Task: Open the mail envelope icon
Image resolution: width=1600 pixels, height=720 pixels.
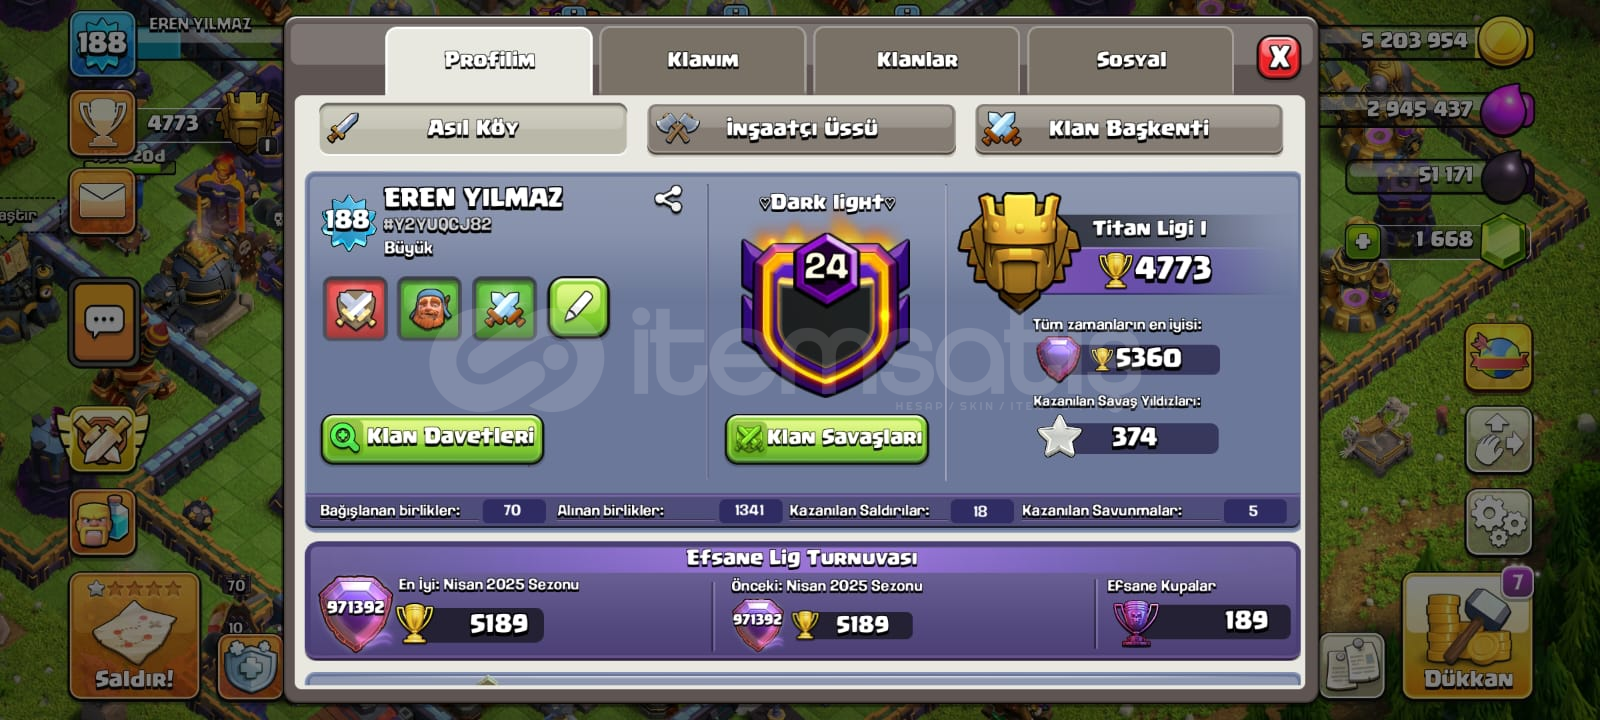Action: [x=102, y=202]
